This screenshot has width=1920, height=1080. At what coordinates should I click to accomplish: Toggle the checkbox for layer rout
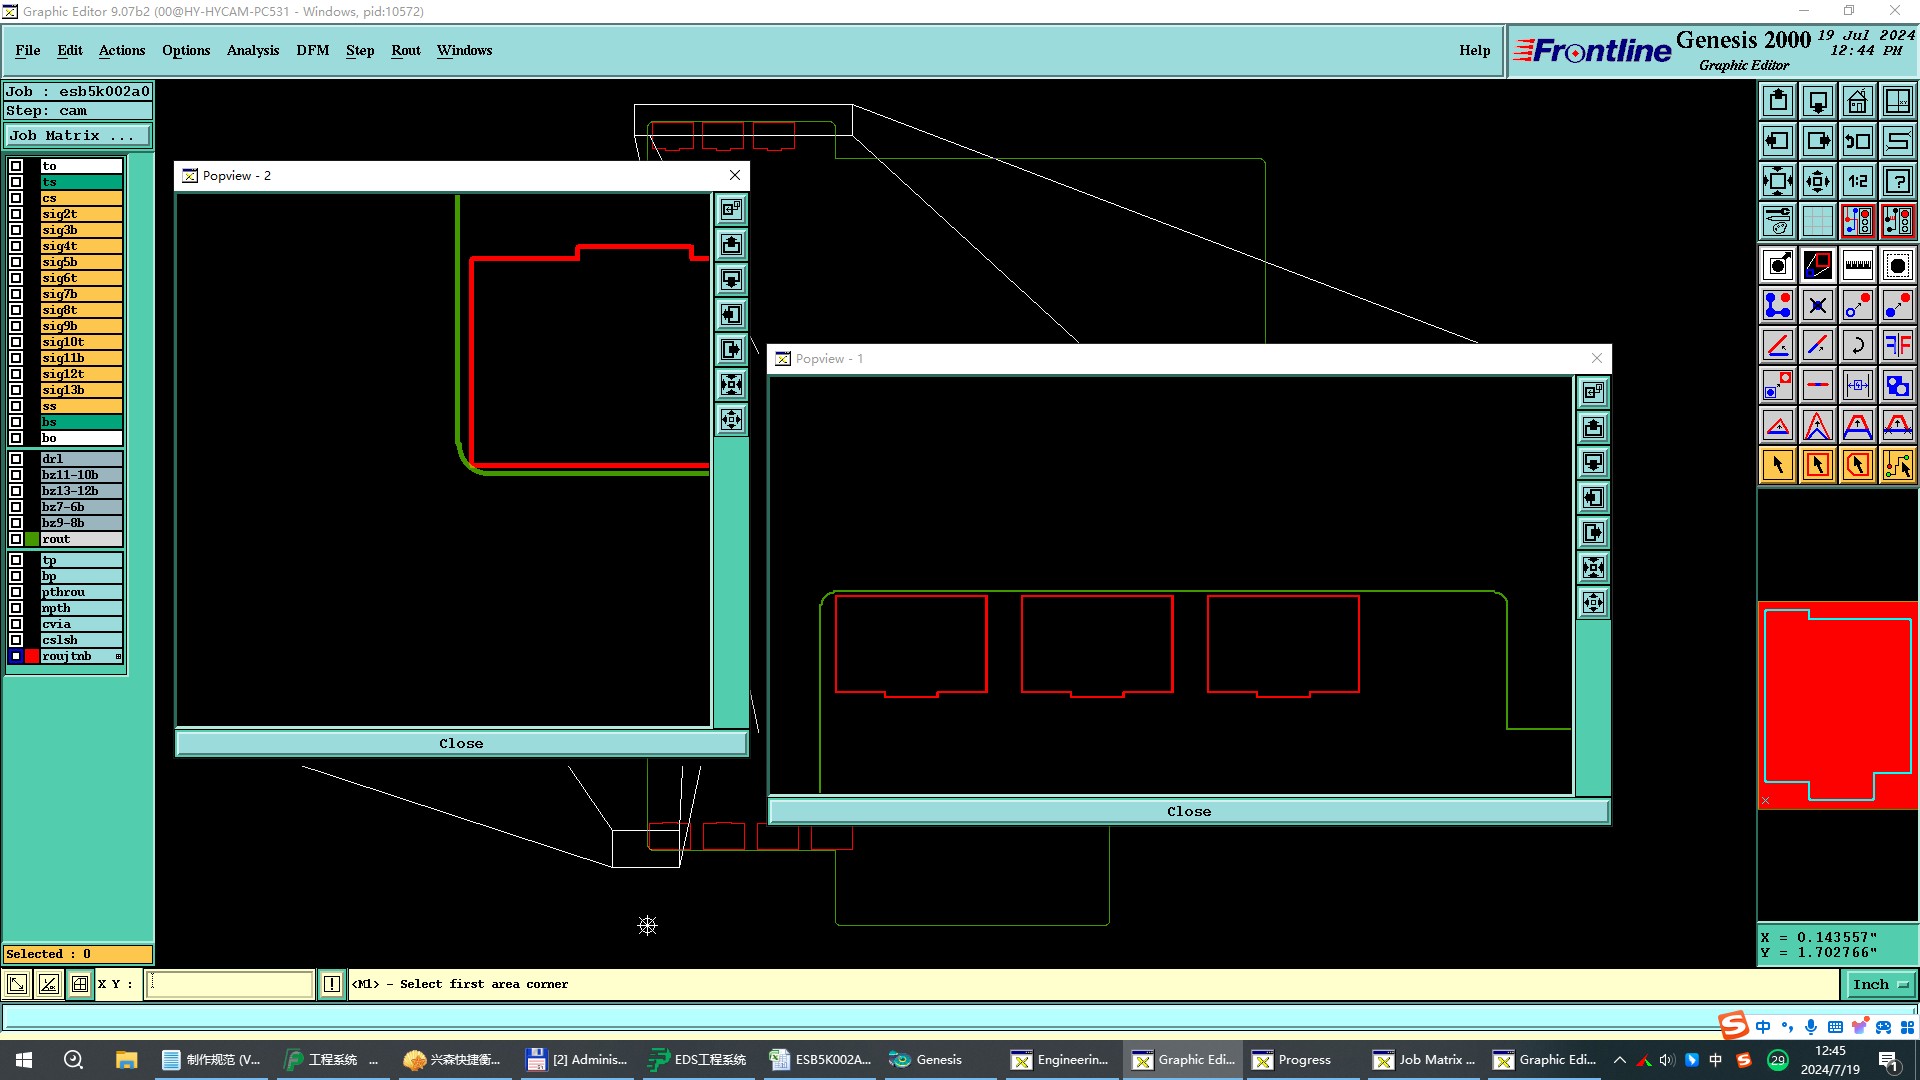pos(16,539)
